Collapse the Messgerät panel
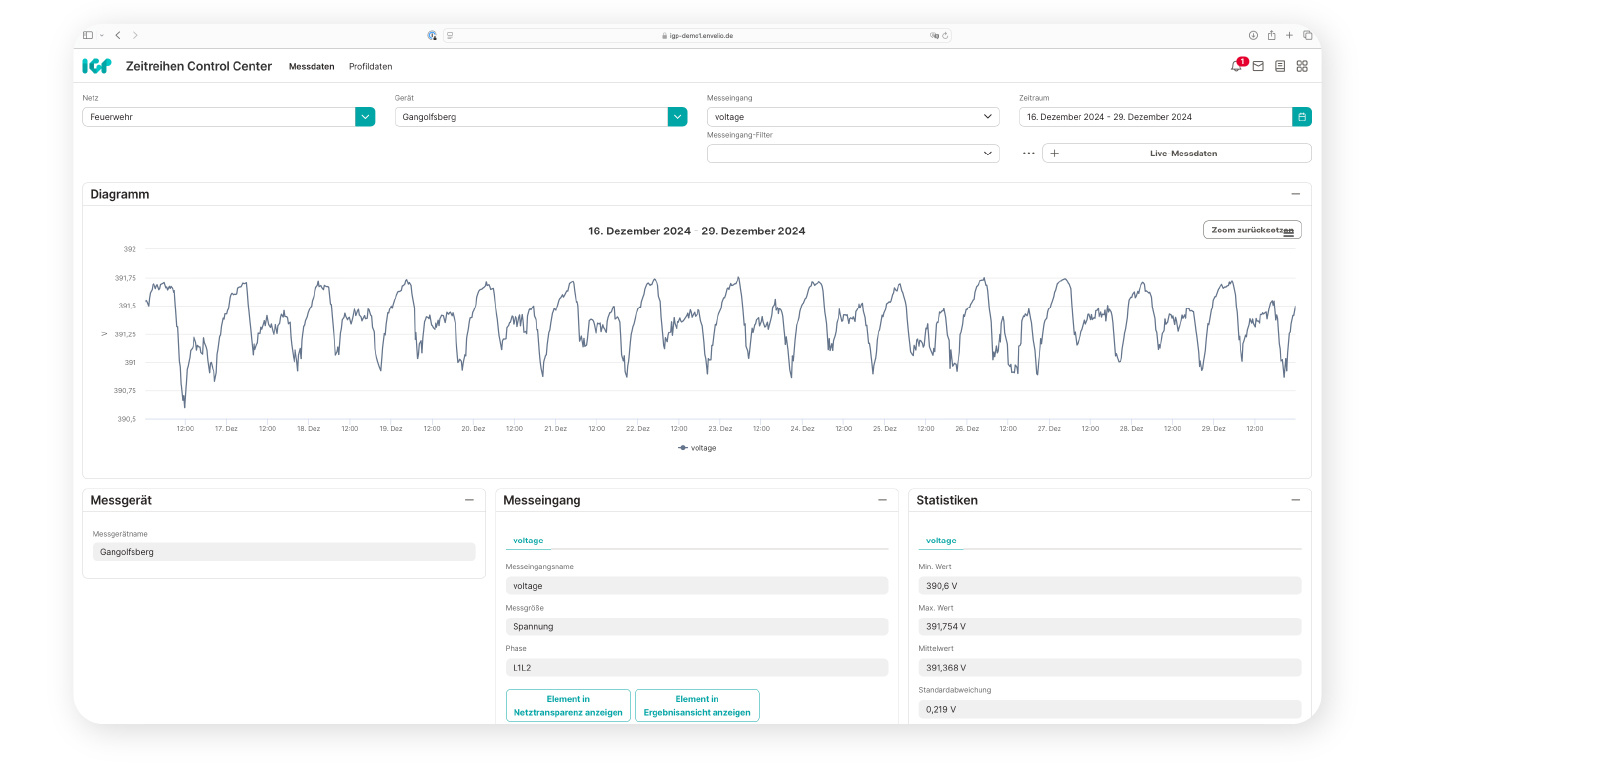Screen dimensions: 1600x774 coord(469,500)
